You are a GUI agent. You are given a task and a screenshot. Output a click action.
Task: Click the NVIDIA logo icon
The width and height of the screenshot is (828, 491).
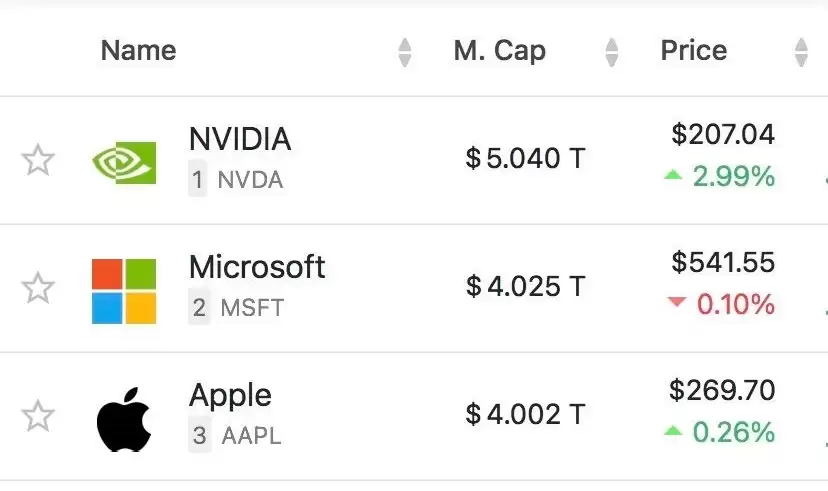pyautogui.click(x=124, y=161)
